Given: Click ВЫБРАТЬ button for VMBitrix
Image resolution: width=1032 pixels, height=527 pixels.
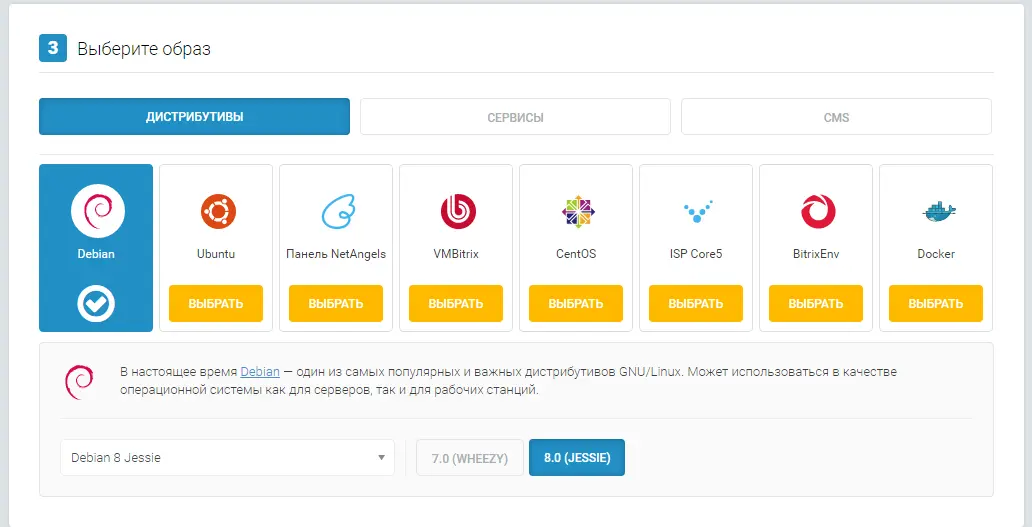Looking at the screenshot, I should 455,303.
